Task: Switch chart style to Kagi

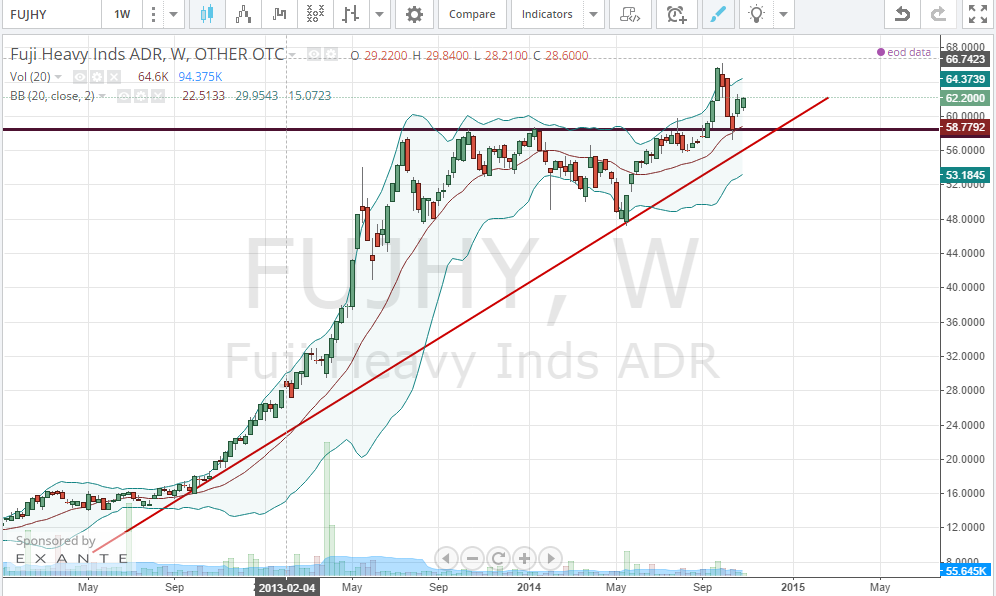Action: pyautogui.click(x=279, y=14)
